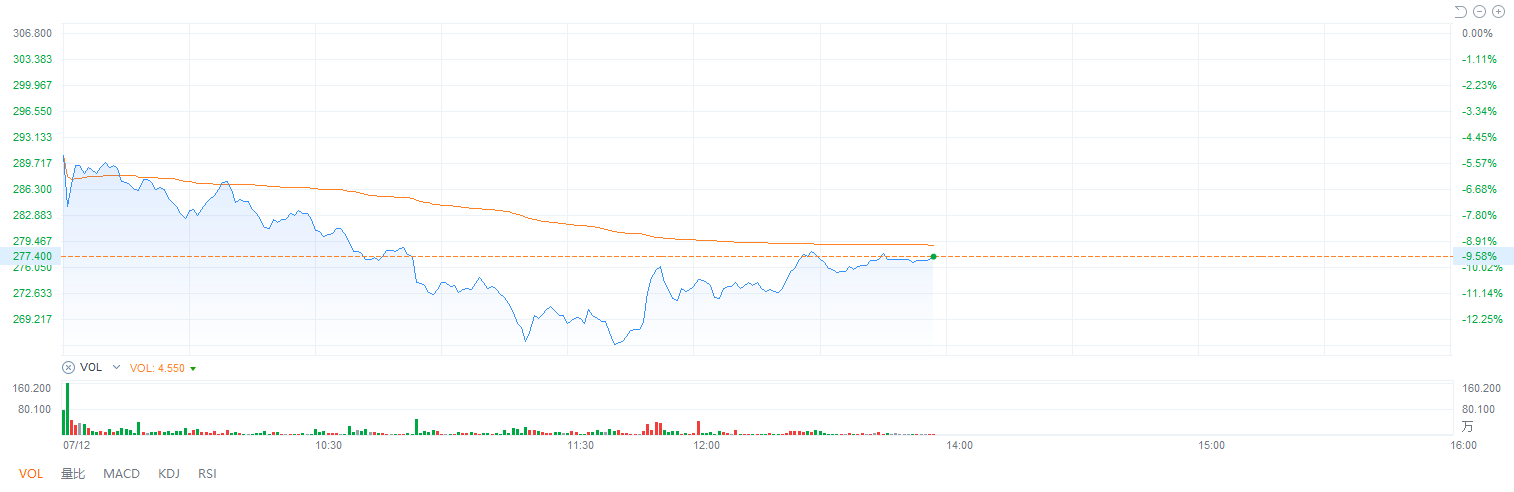
Task: Expand the VOL indicator dropdown chevron
Action: click(116, 368)
